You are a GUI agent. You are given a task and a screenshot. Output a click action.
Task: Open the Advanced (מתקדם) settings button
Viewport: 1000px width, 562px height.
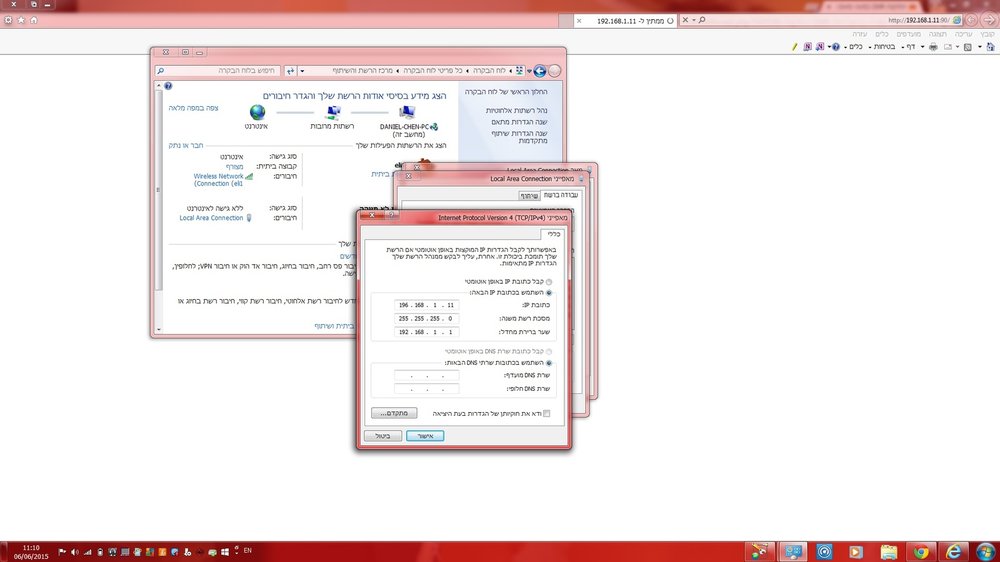point(394,413)
